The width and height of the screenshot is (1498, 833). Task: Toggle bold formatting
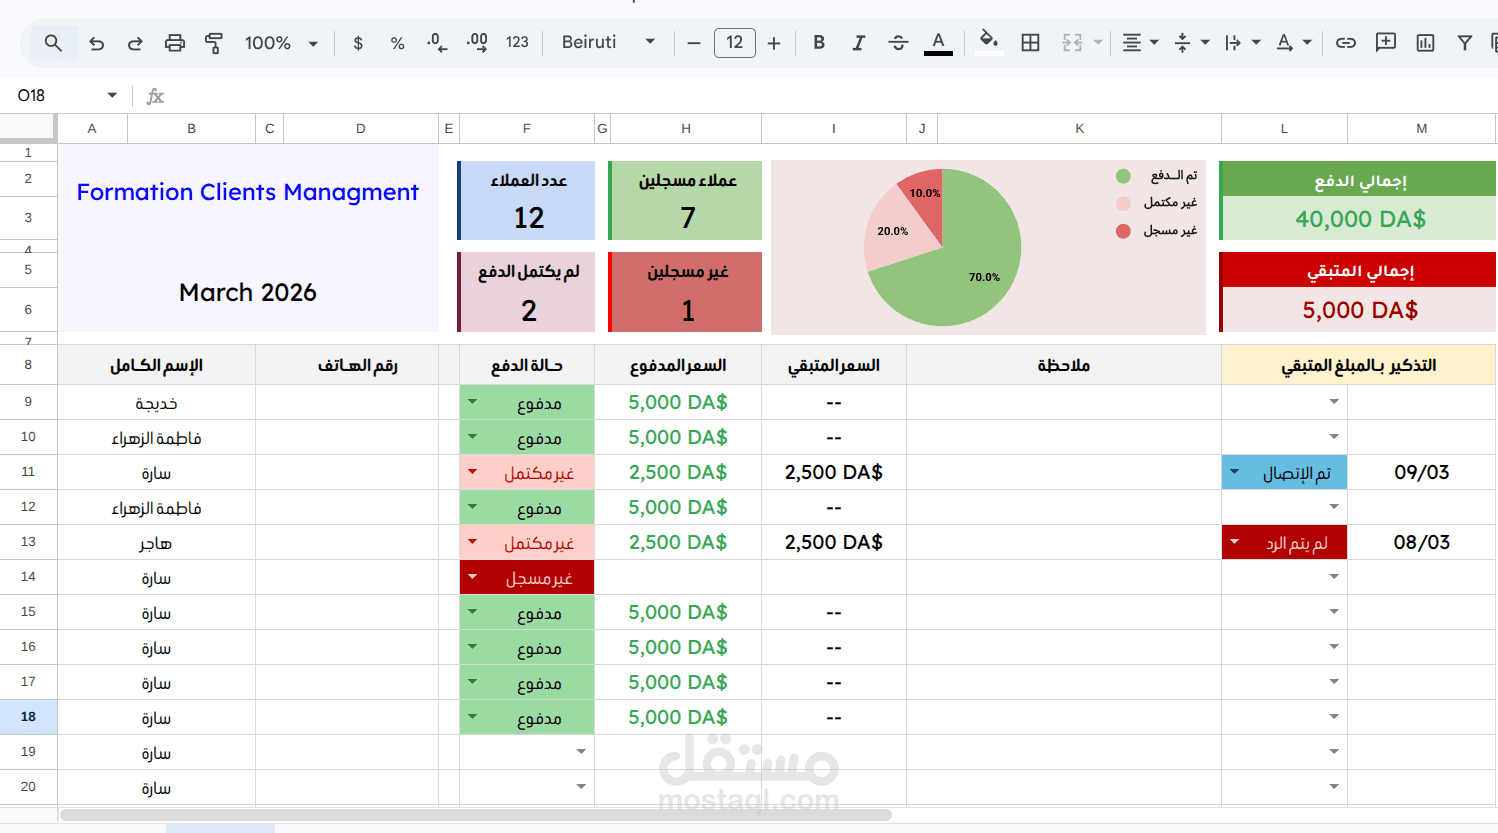tap(819, 43)
